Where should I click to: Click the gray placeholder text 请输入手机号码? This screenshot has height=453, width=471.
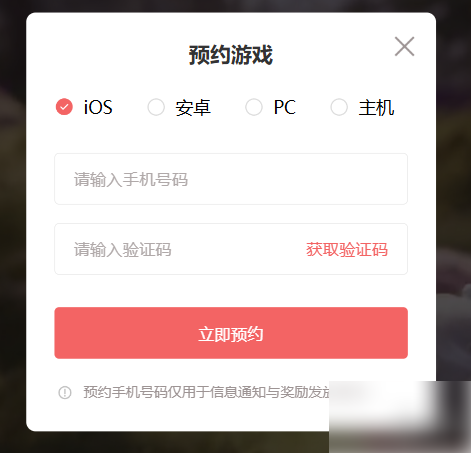[131, 179]
